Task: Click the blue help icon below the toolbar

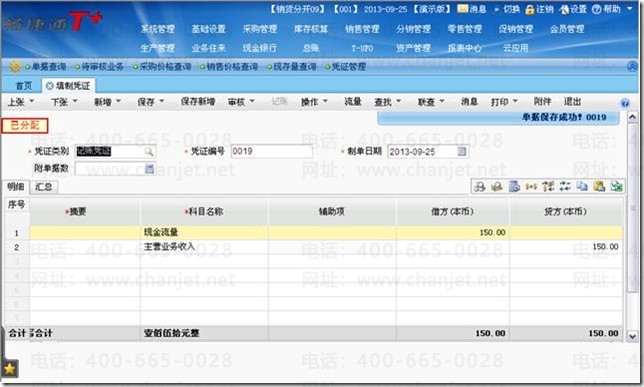Action: [625, 103]
